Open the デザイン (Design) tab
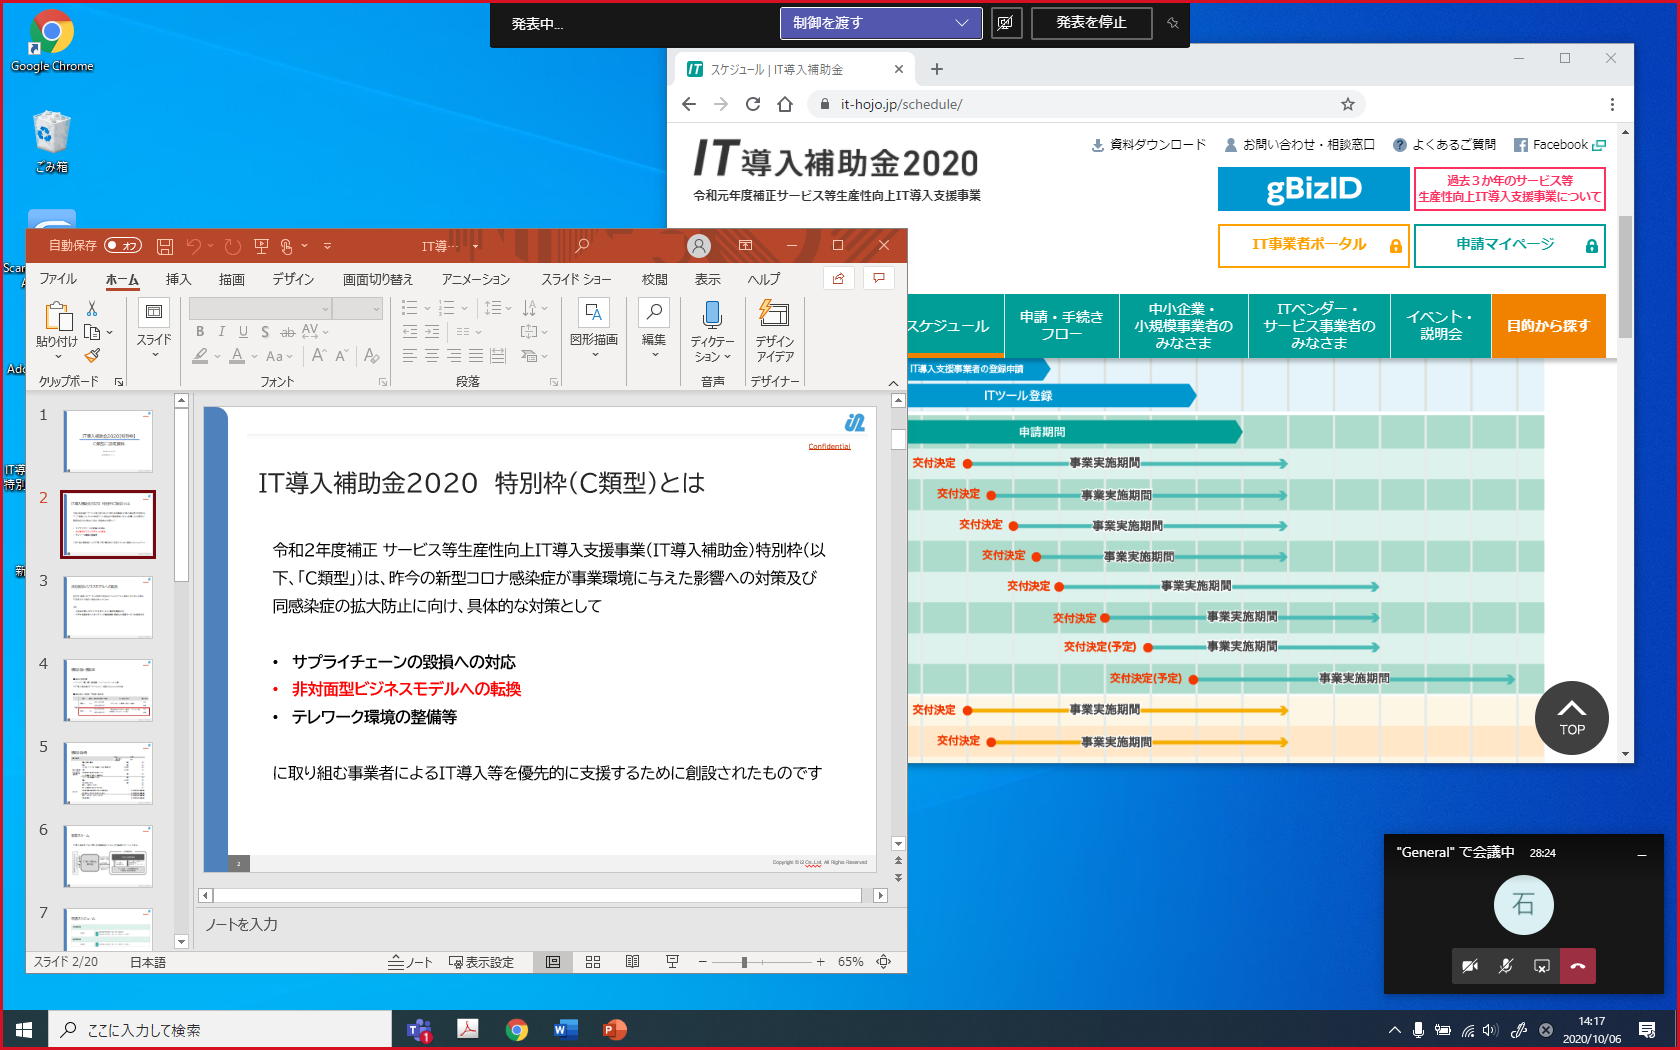The width and height of the screenshot is (1680, 1050). [x=293, y=279]
